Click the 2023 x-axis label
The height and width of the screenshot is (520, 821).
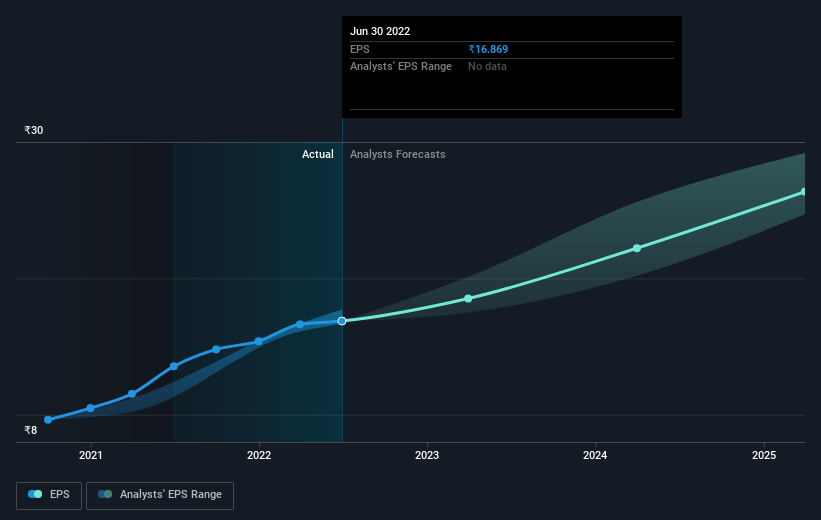point(427,455)
